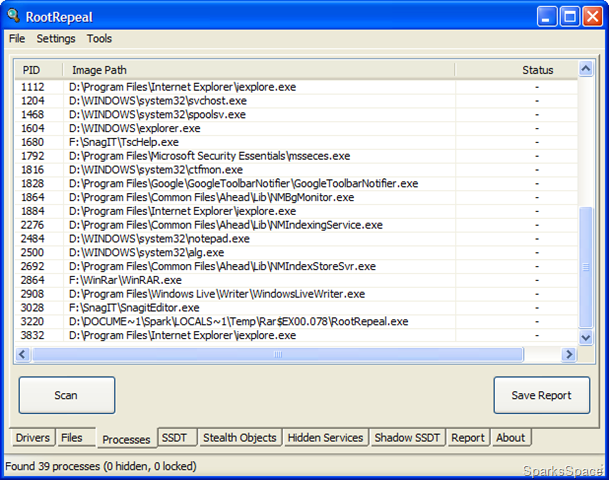Open the Hidden Services tab
The width and height of the screenshot is (609, 480).
(325, 438)
